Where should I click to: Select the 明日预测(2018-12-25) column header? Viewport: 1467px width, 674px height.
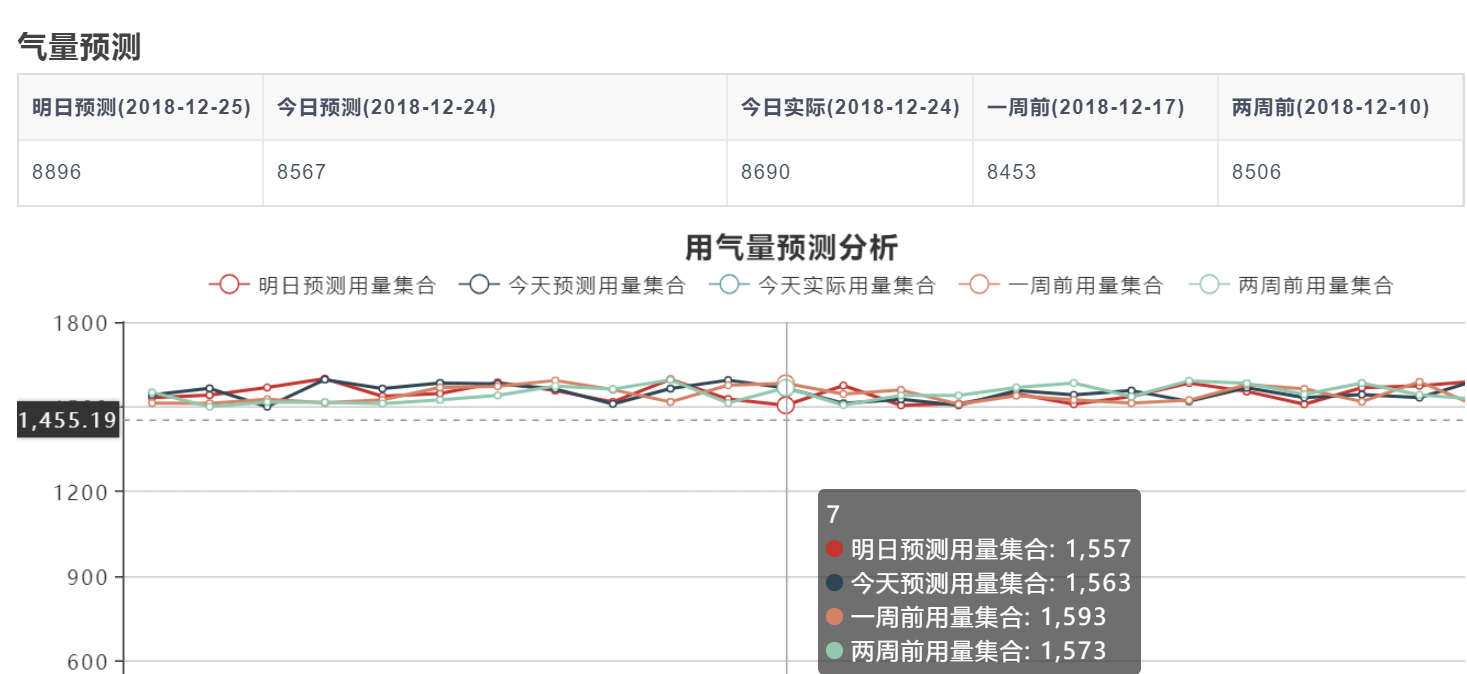(141, 107)
